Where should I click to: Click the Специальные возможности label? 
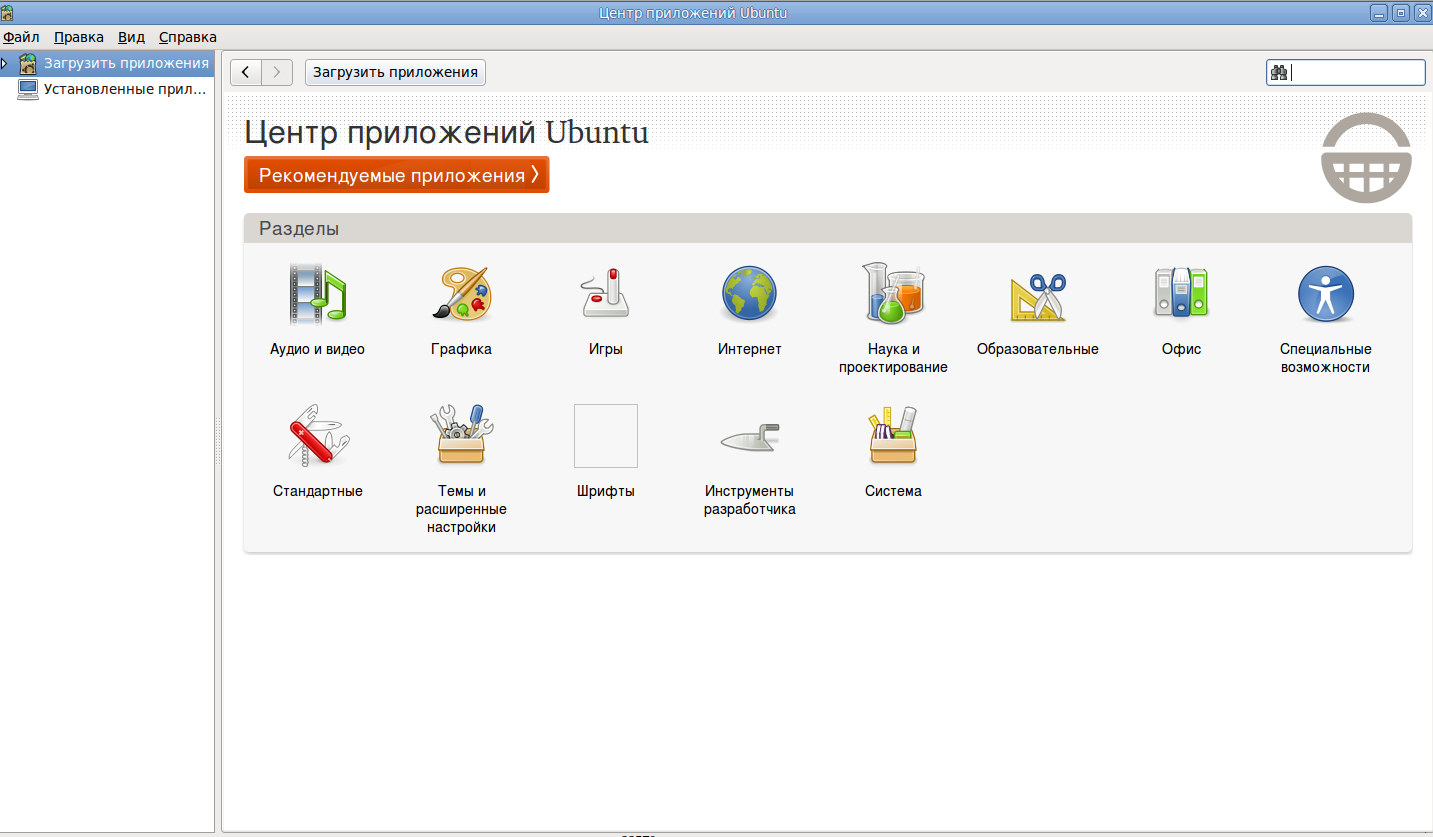pyautogui.click(x=1326, y=358)
